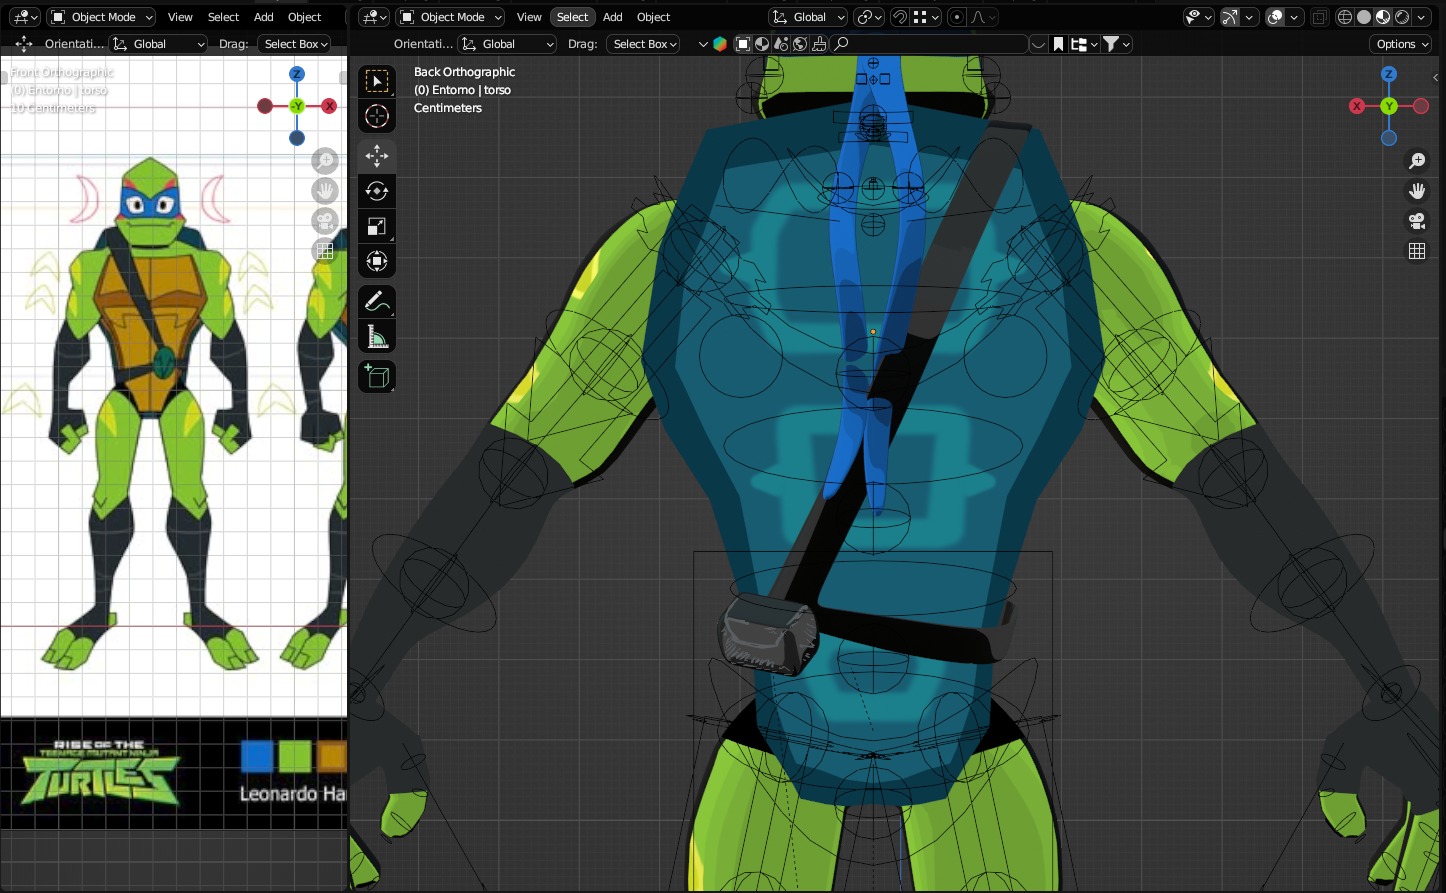1446x893 pixels.
Task: Open snapping options dropdown next to magnet
Action: click(926, 17)
